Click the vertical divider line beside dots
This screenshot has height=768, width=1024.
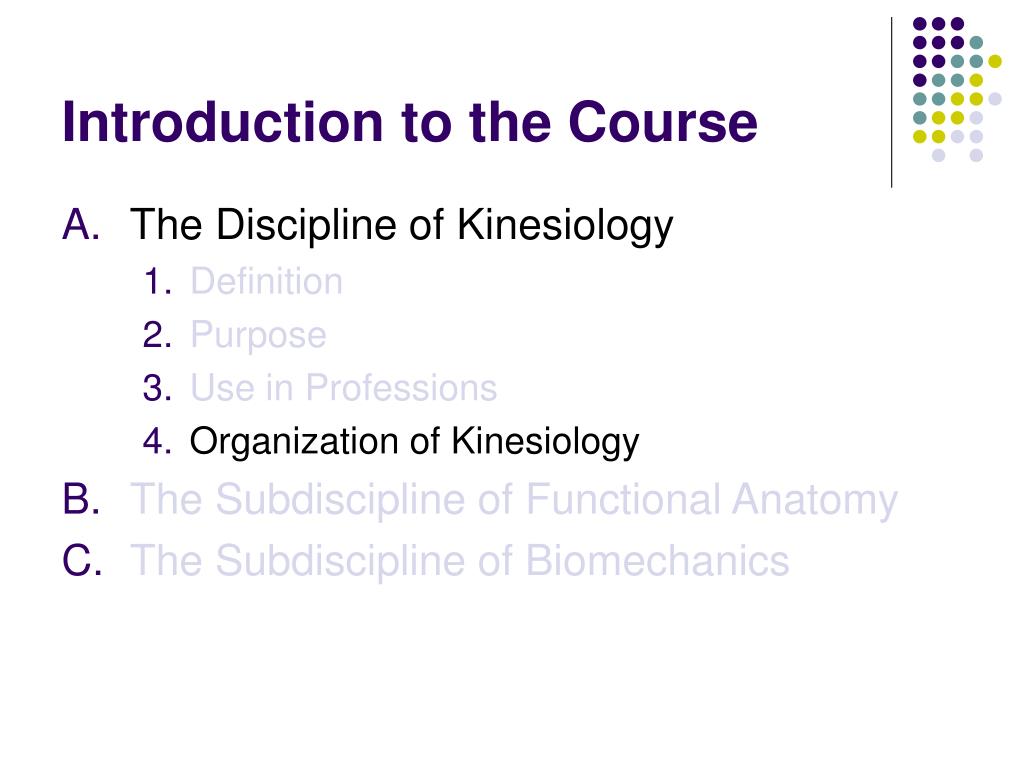[891, 103]
